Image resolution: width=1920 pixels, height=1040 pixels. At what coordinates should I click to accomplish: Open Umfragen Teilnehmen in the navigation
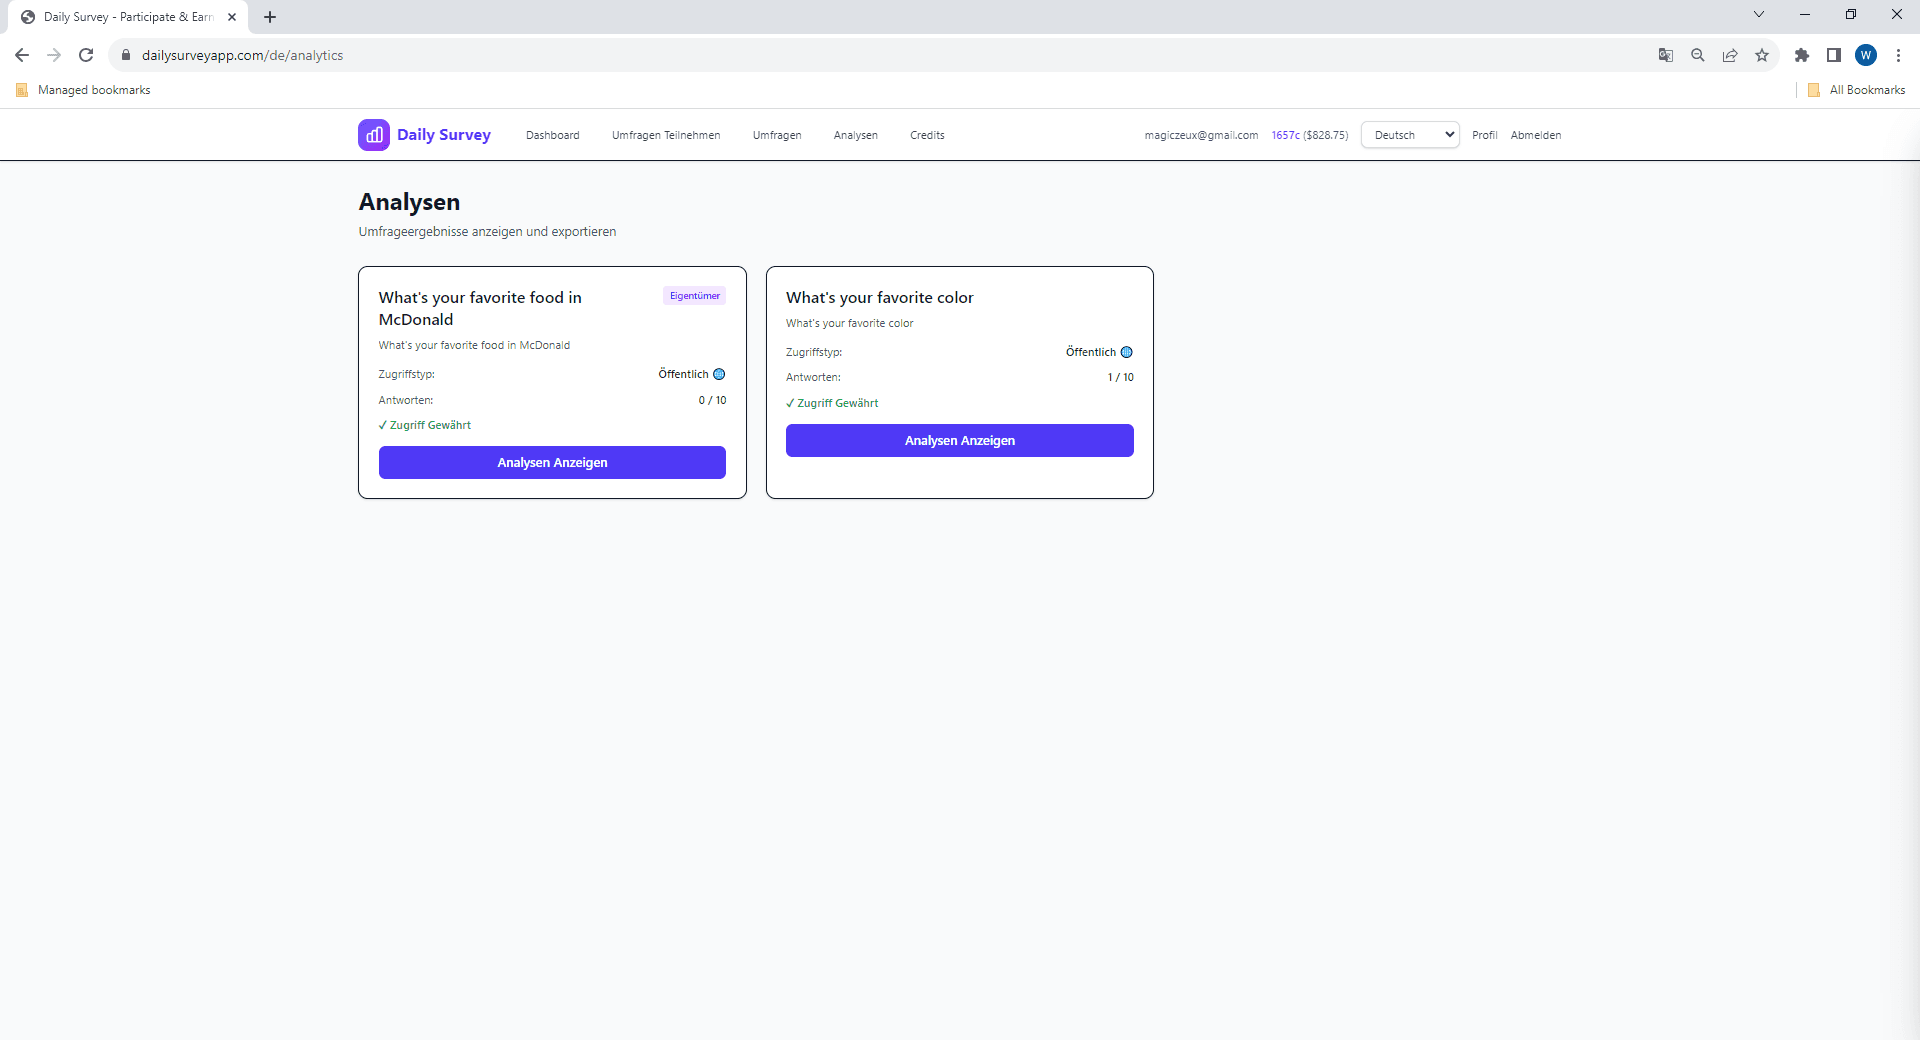[x=666, y=135]
